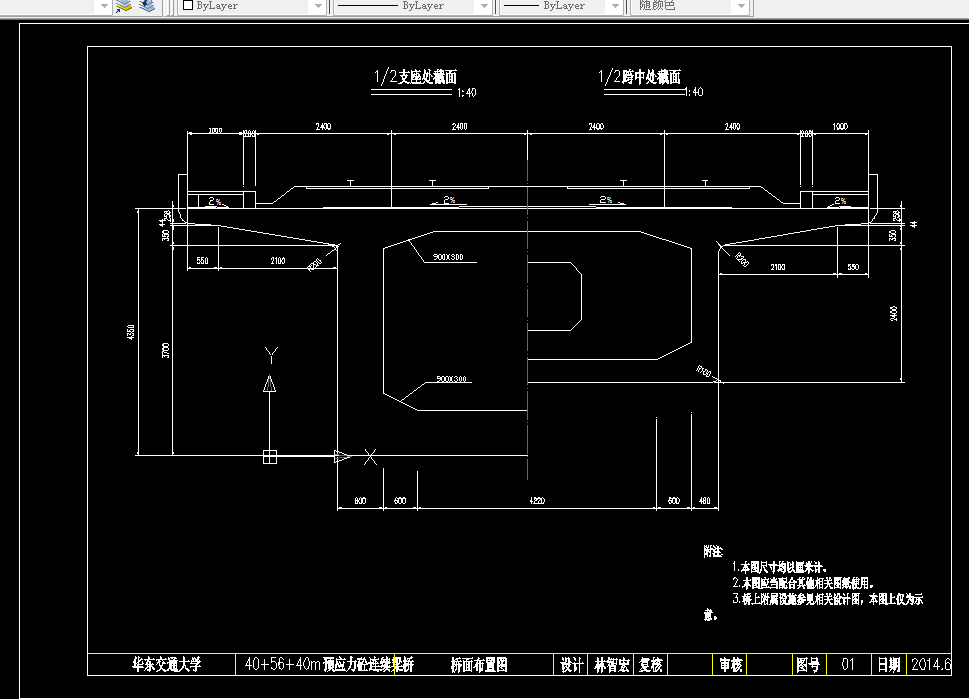Open the ByLayer color control dropdown arrow
Viewport: 969px width, 699px height.
point(318,6)
